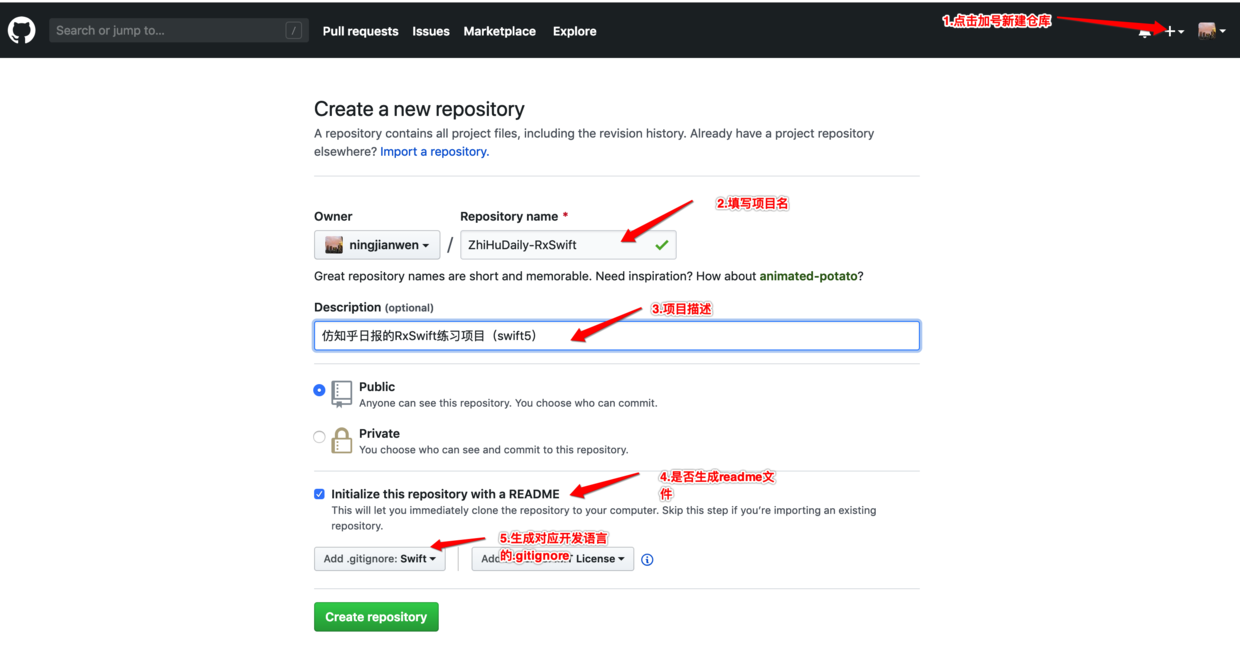Click the Description (optional) label

point(374,307)
